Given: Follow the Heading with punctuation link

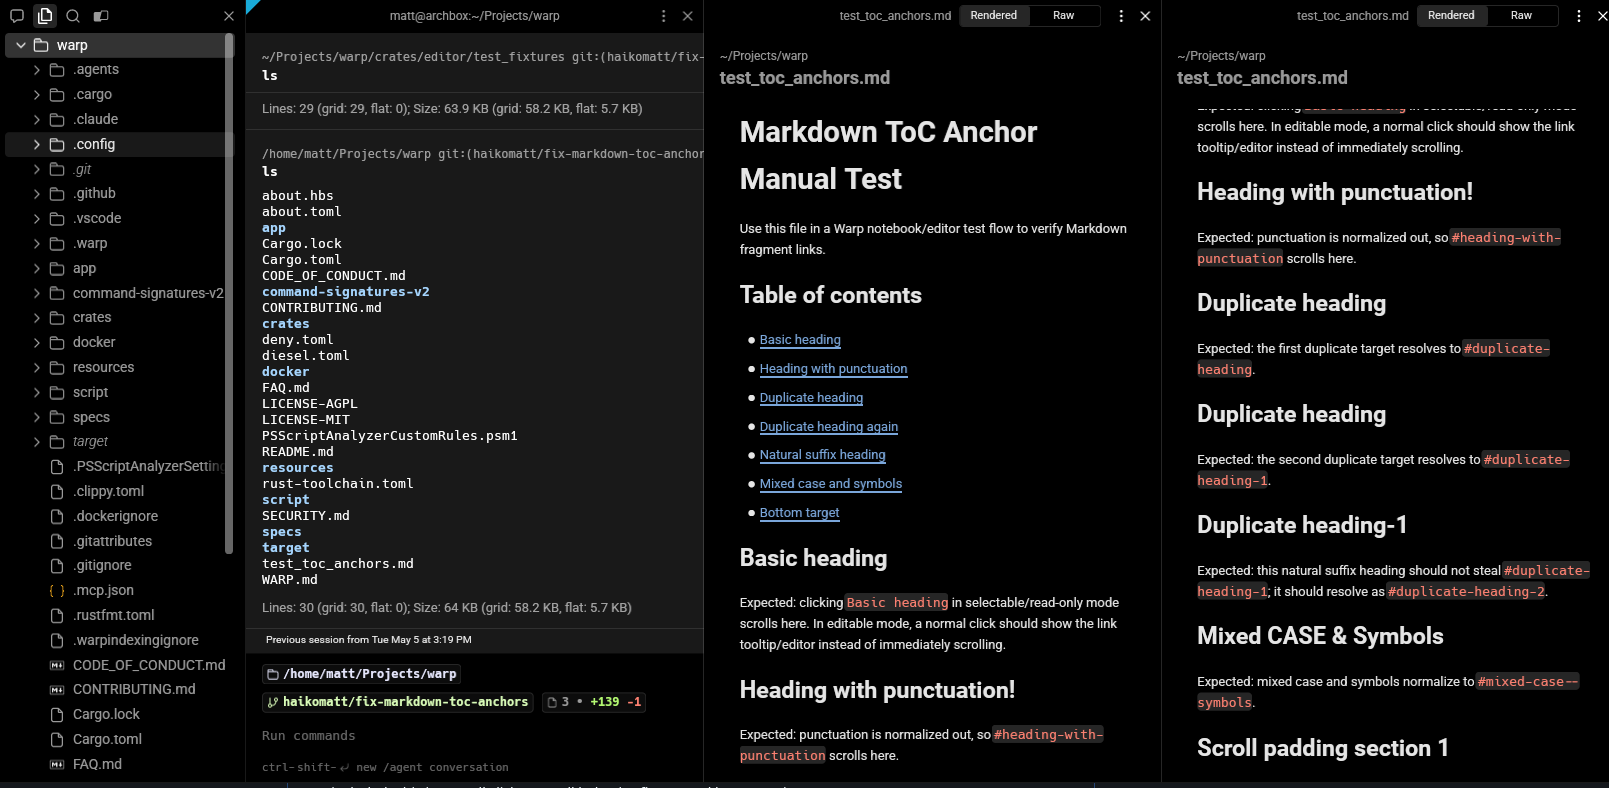Looking at the screenshot, I should click(833, 369).
